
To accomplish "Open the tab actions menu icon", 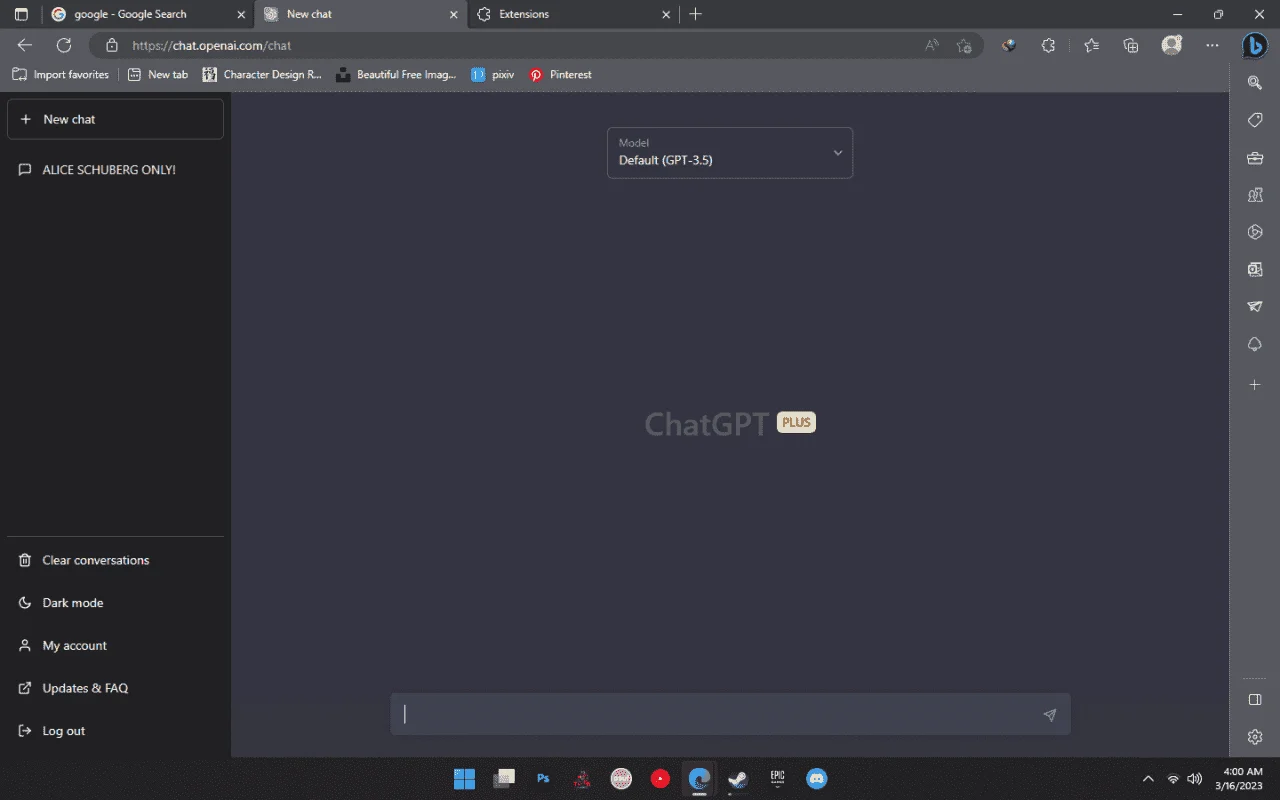I will pyautogui.click(x=21, y=14).
